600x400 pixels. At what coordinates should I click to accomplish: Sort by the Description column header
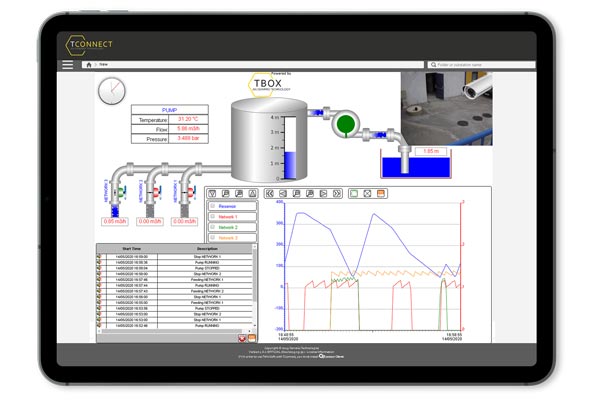[207, 249]
